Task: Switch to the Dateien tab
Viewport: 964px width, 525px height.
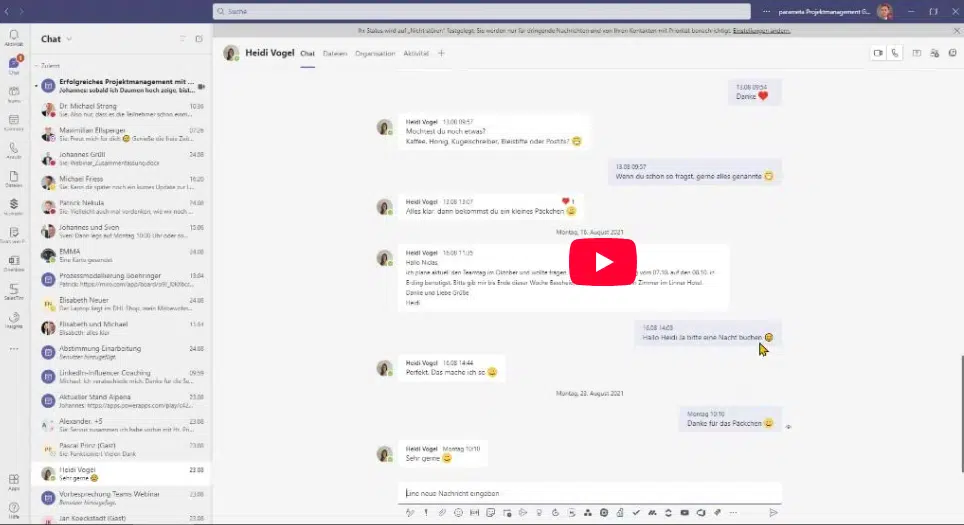Action: tap(335, 53)
